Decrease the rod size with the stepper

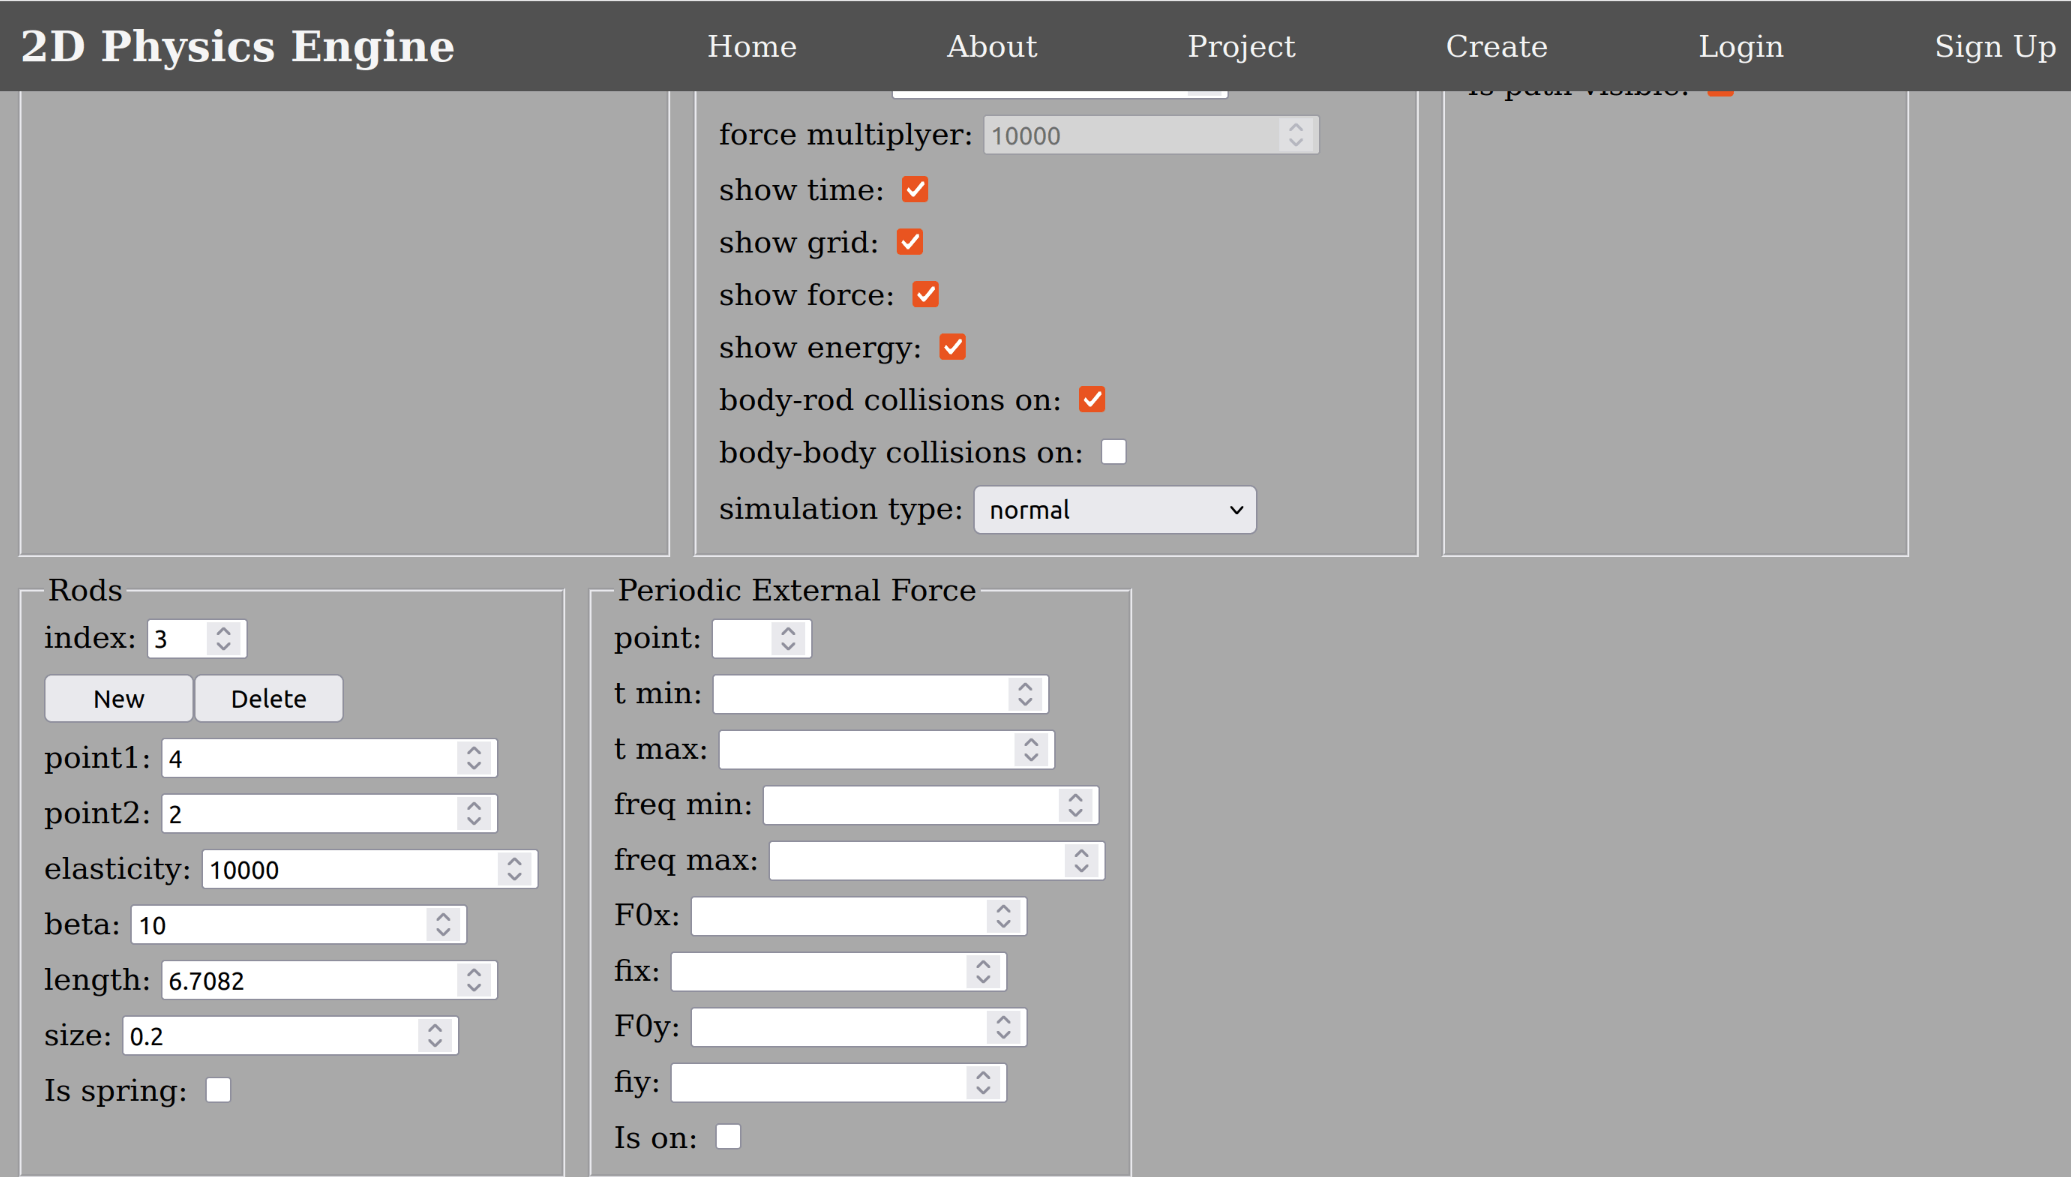(x=433, y=1044)
